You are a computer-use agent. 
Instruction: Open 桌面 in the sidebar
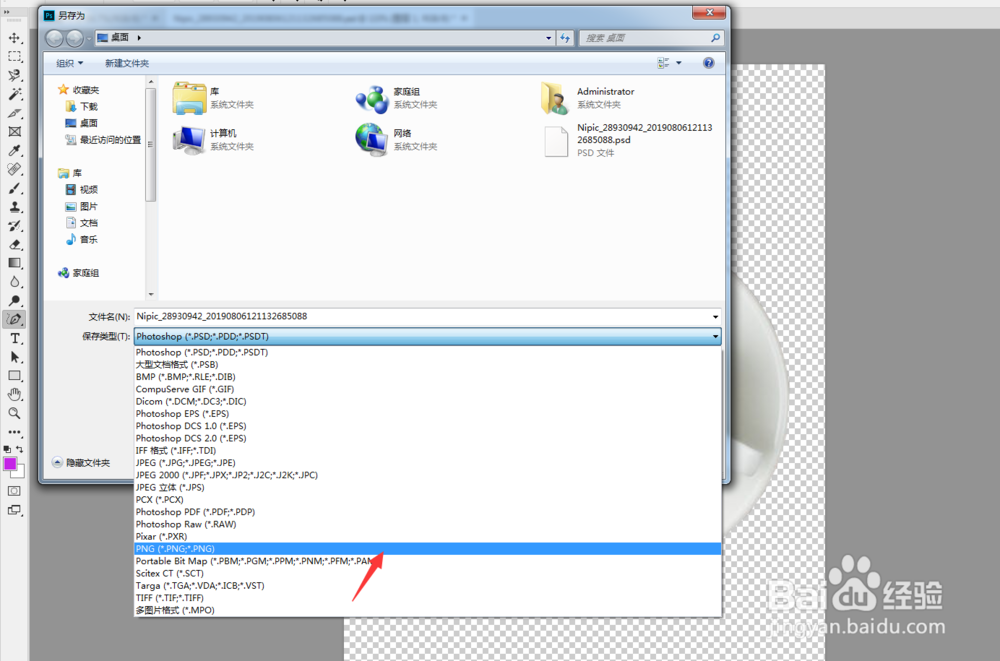point(82,123)
